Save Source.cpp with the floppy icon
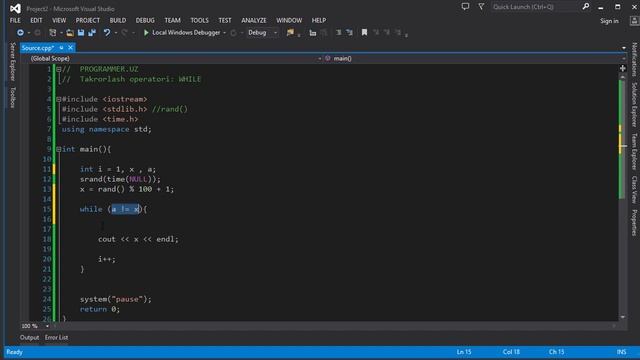 click(81, 33)
